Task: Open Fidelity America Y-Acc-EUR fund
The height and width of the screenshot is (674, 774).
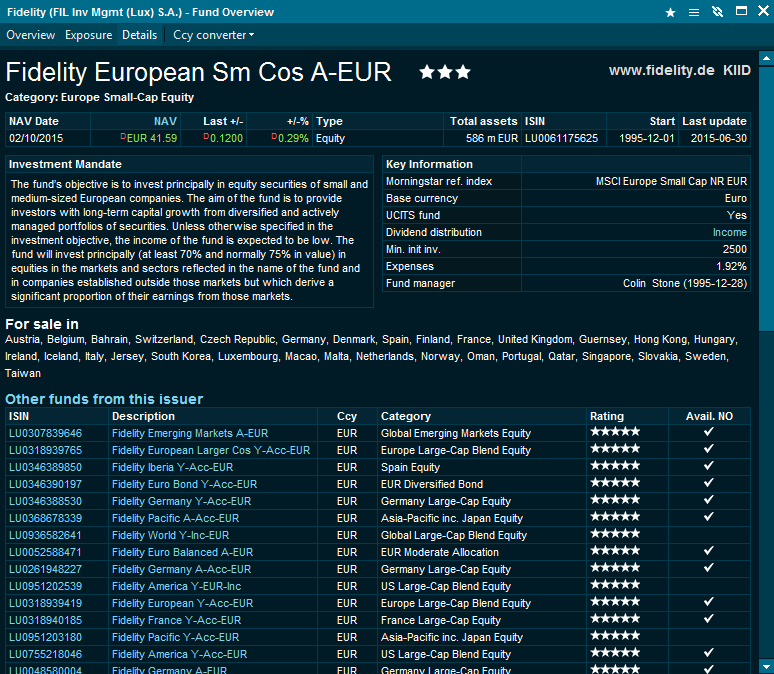Action: 179,655
